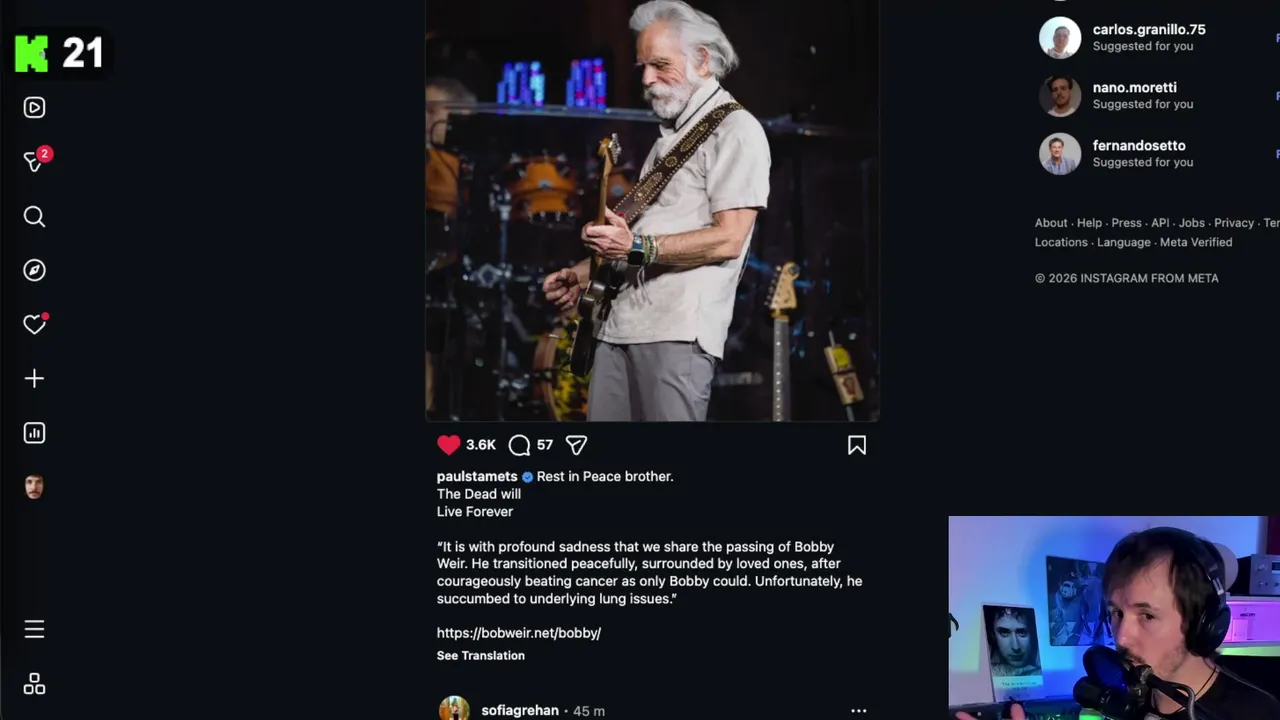This screenshot has height=720, width=1280.
Task: Open more options on sofiagrehan's post
Action: coord(858,711)
